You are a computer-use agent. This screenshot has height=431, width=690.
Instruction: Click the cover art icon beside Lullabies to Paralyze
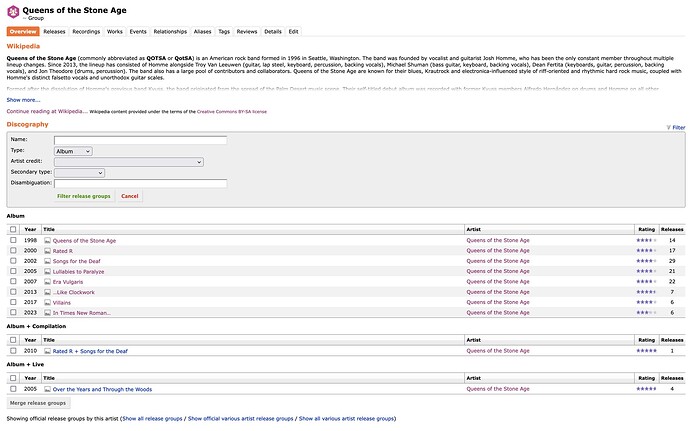coord(48,272)
